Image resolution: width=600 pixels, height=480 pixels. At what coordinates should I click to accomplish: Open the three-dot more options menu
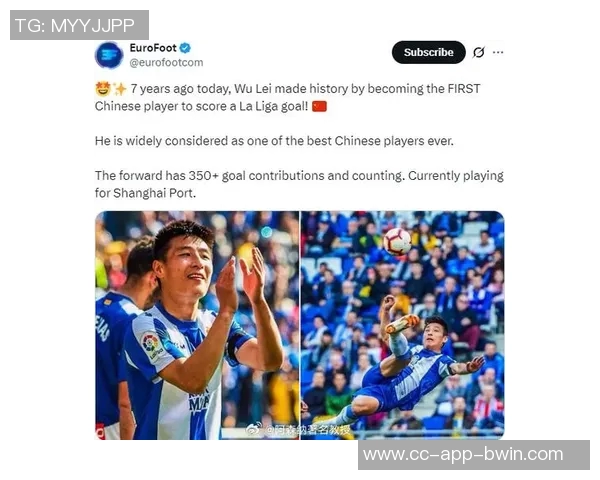[x=498, y=52]
